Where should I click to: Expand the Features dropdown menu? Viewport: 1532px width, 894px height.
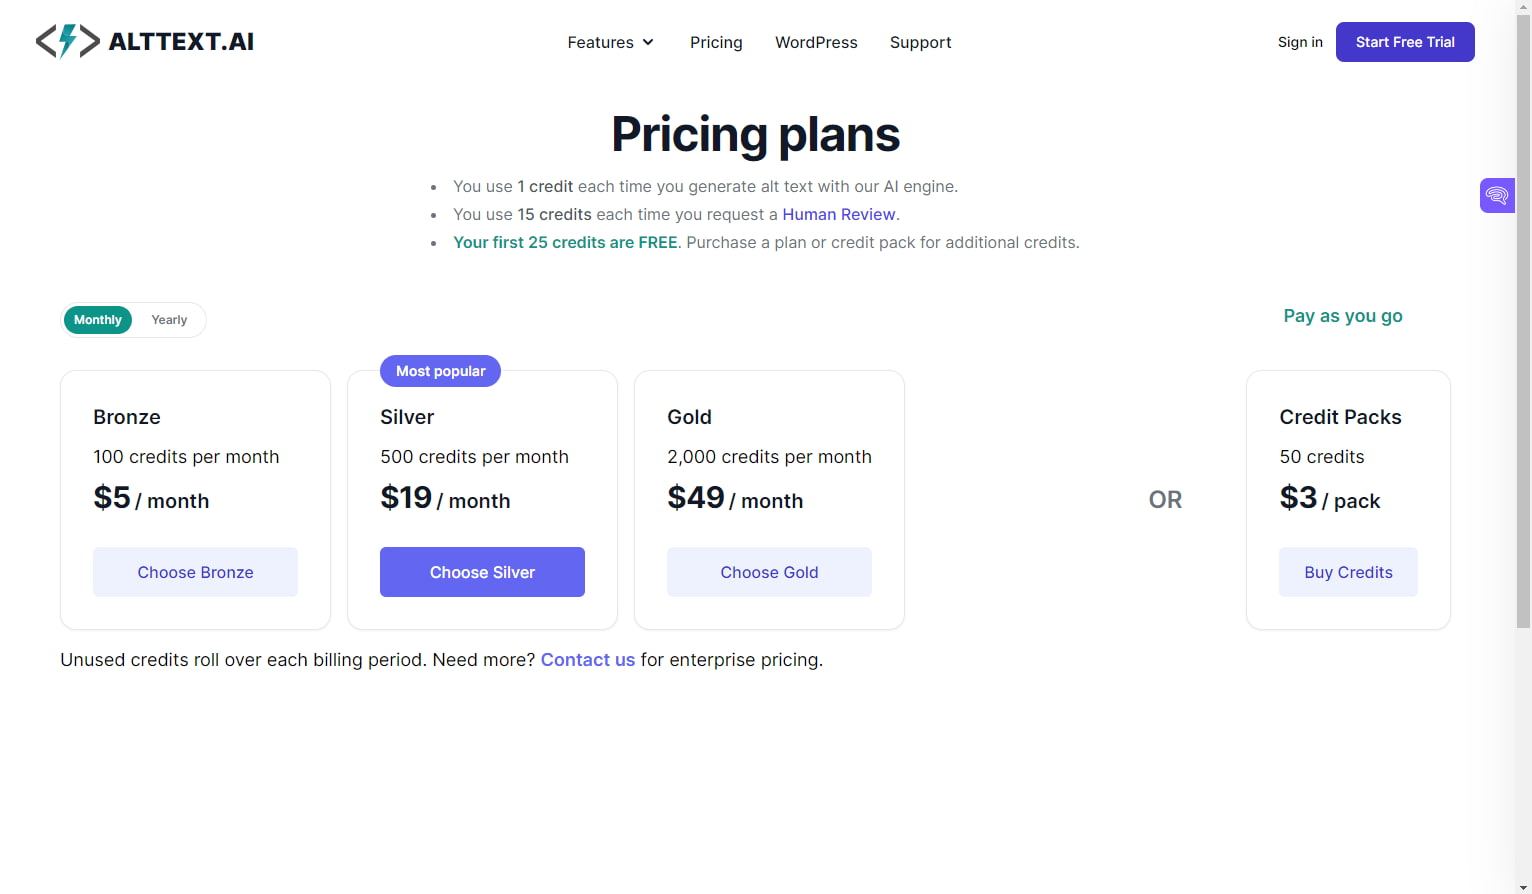pyautogui.click(x=610, y=42)
